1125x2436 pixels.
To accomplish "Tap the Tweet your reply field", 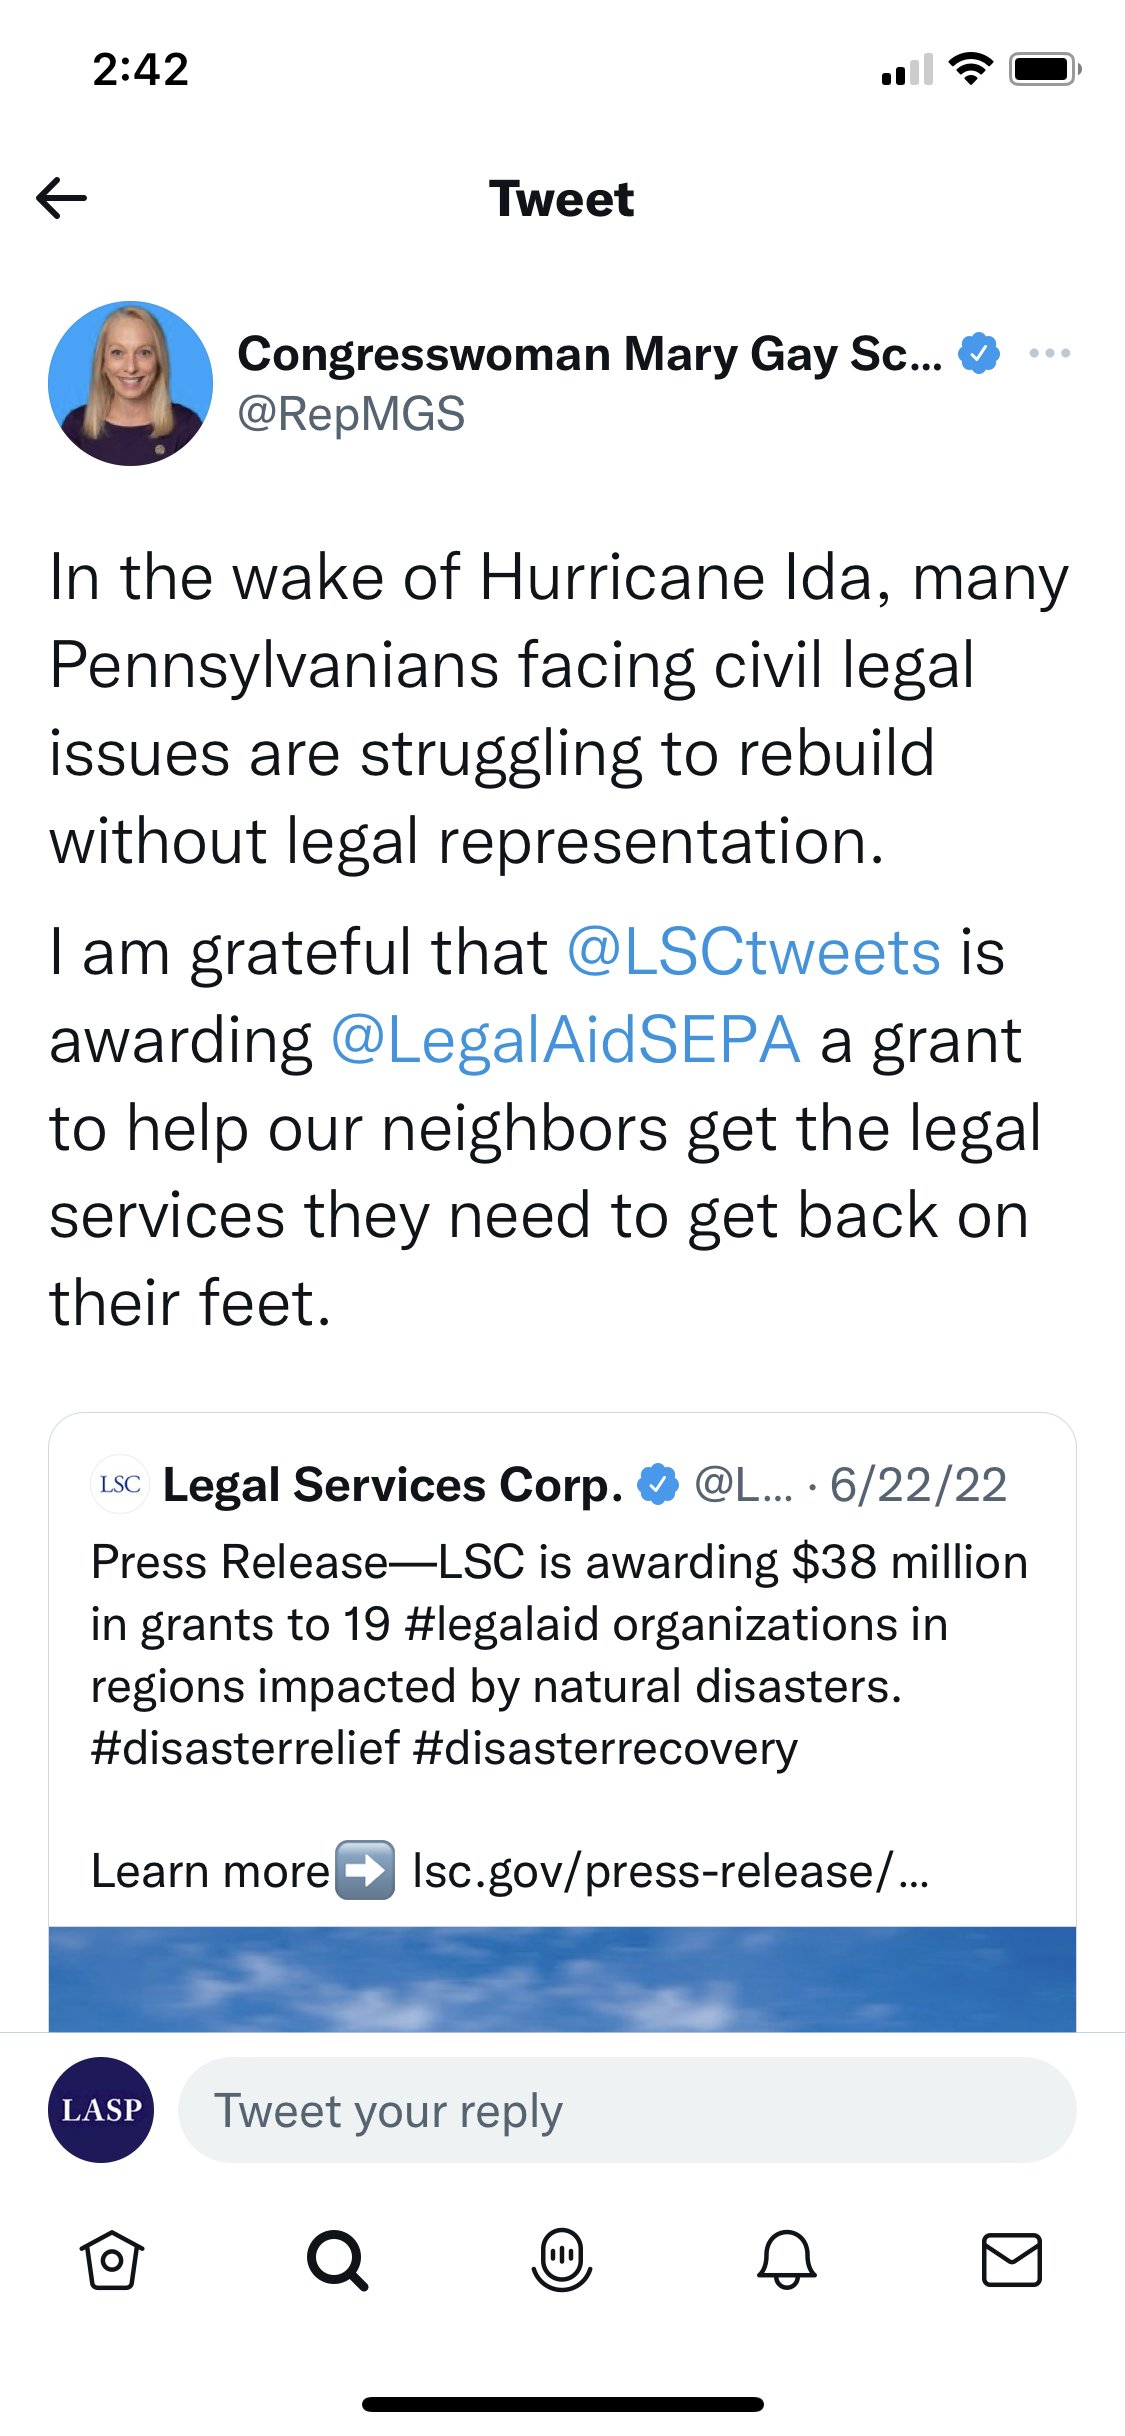I will (x=626, y=2110).
